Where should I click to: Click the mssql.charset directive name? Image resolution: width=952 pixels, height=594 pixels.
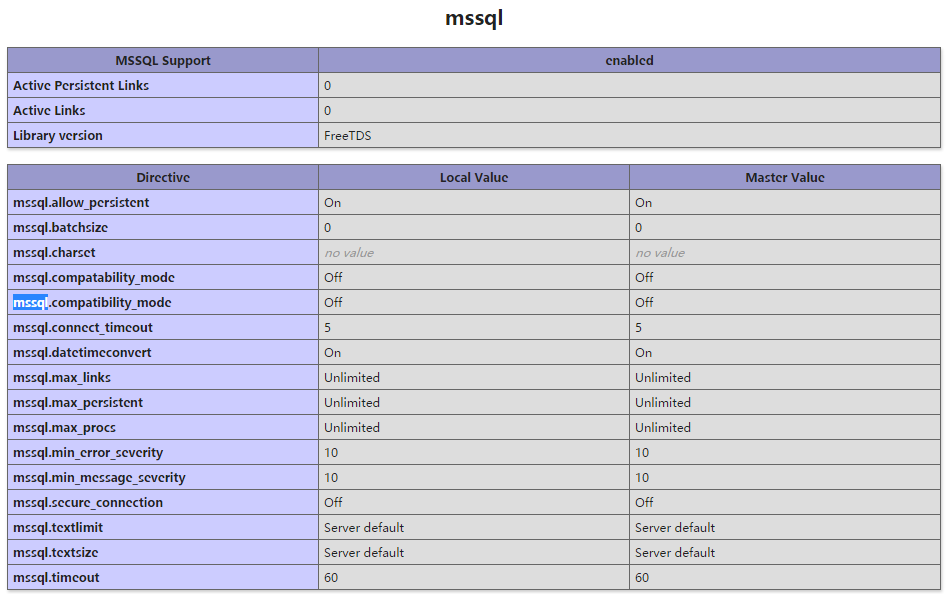54,252
